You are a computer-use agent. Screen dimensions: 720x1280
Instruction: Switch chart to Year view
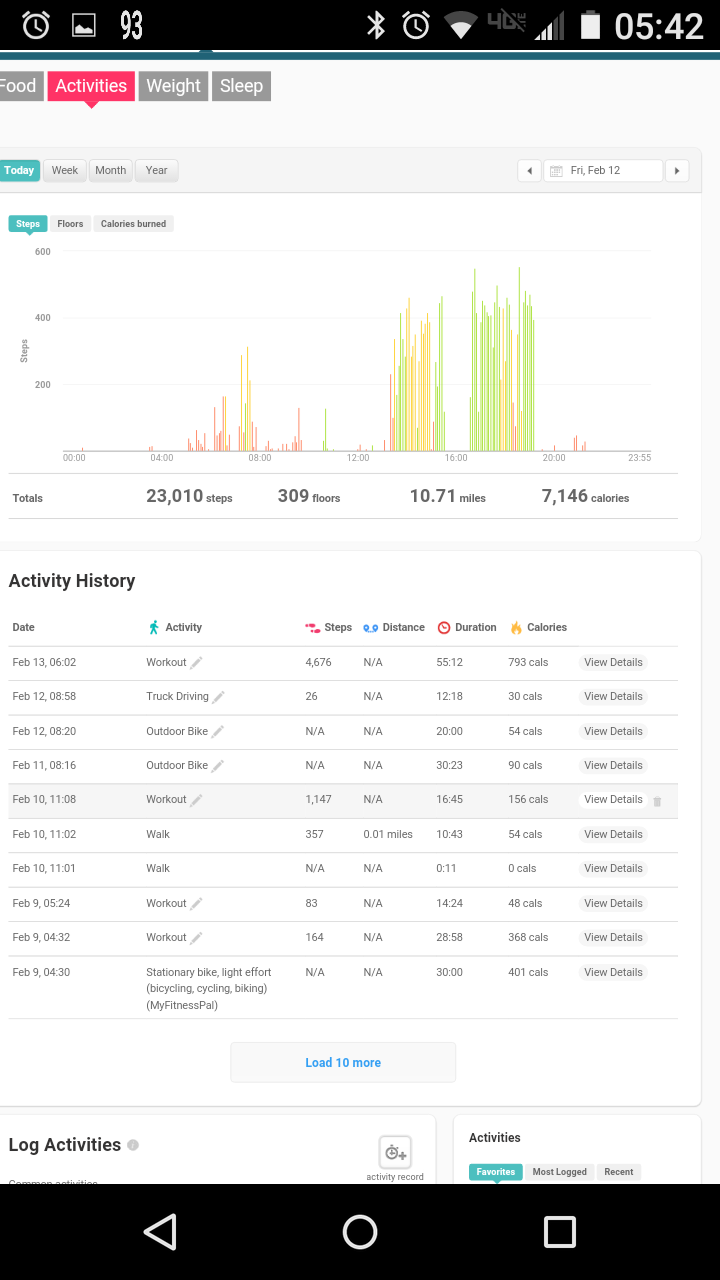157,171
